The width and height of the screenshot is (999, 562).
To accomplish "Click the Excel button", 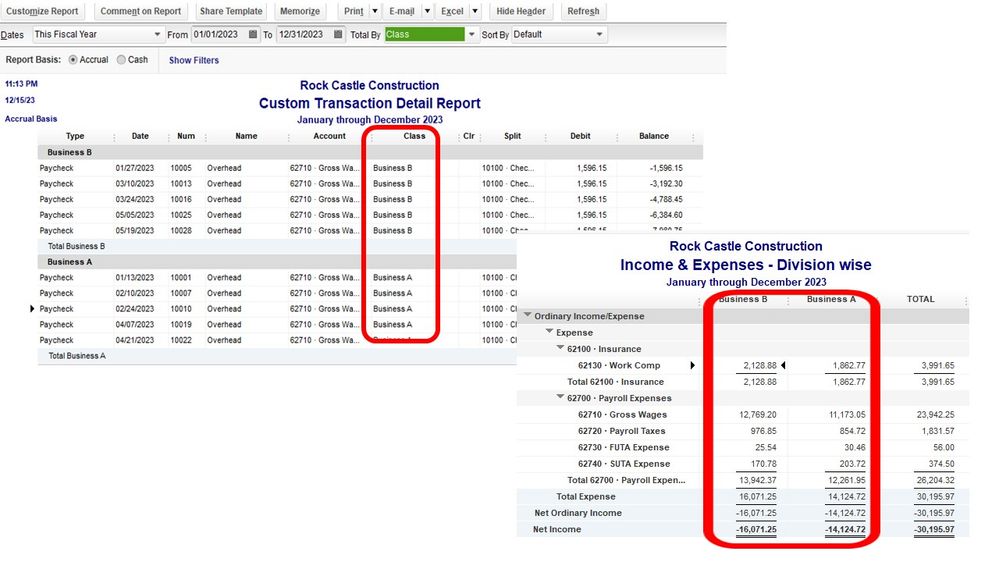I will 452,11.
